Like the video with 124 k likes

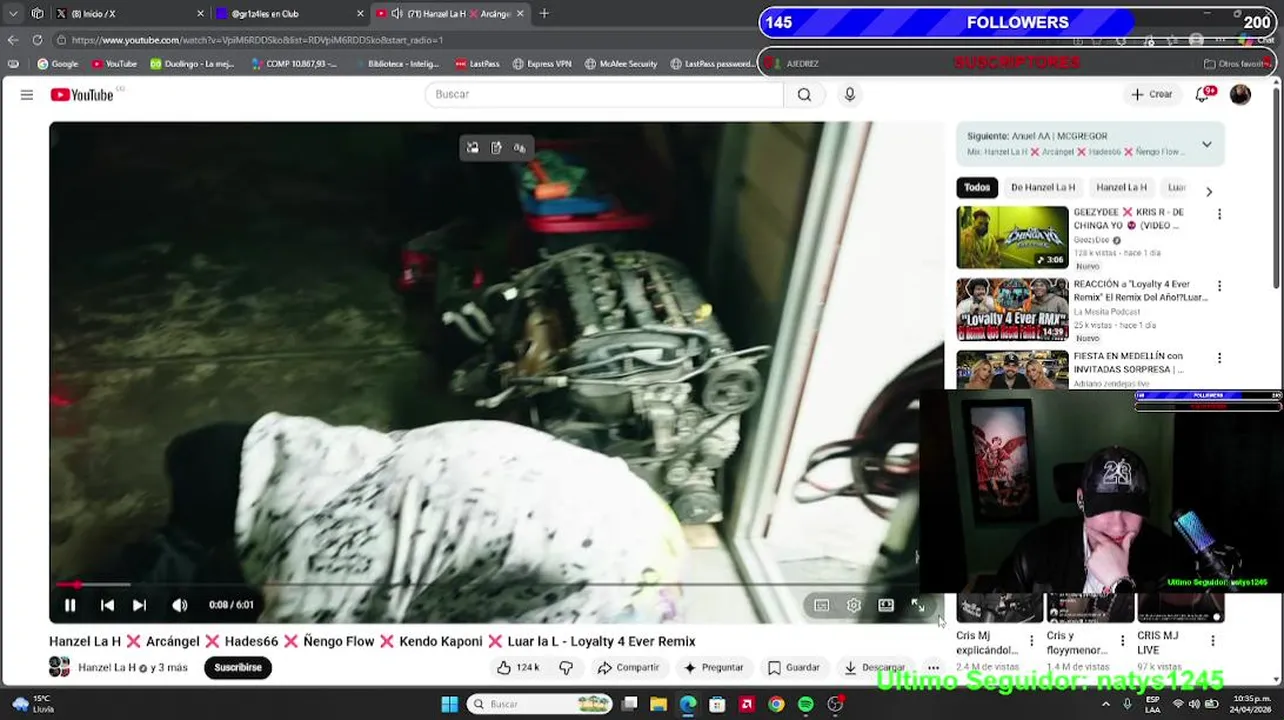coord(518,667)
